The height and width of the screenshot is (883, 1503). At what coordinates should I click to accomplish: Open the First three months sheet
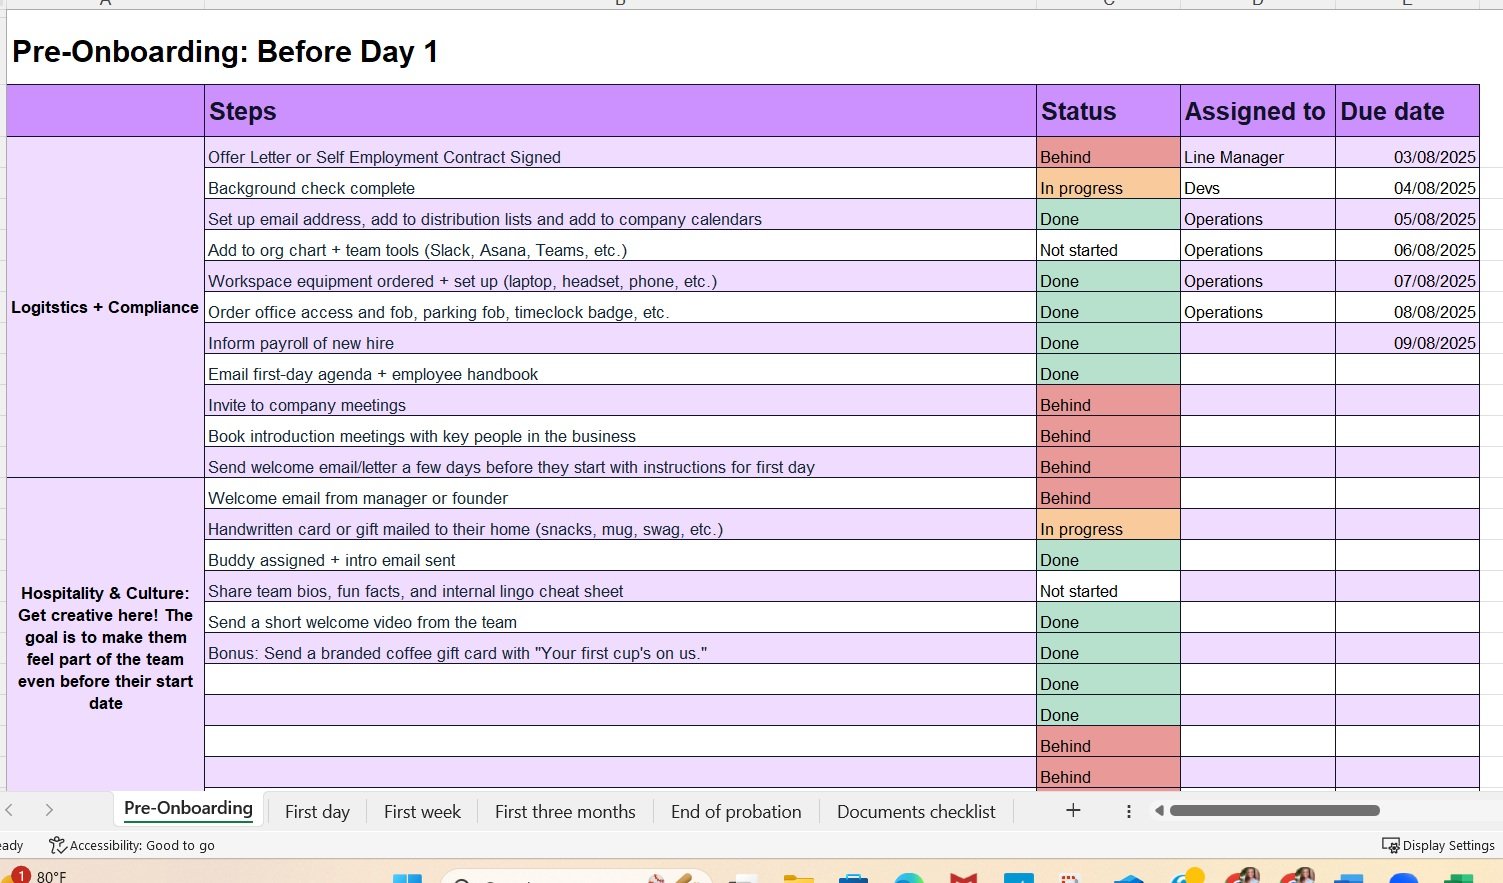point(565,812)
